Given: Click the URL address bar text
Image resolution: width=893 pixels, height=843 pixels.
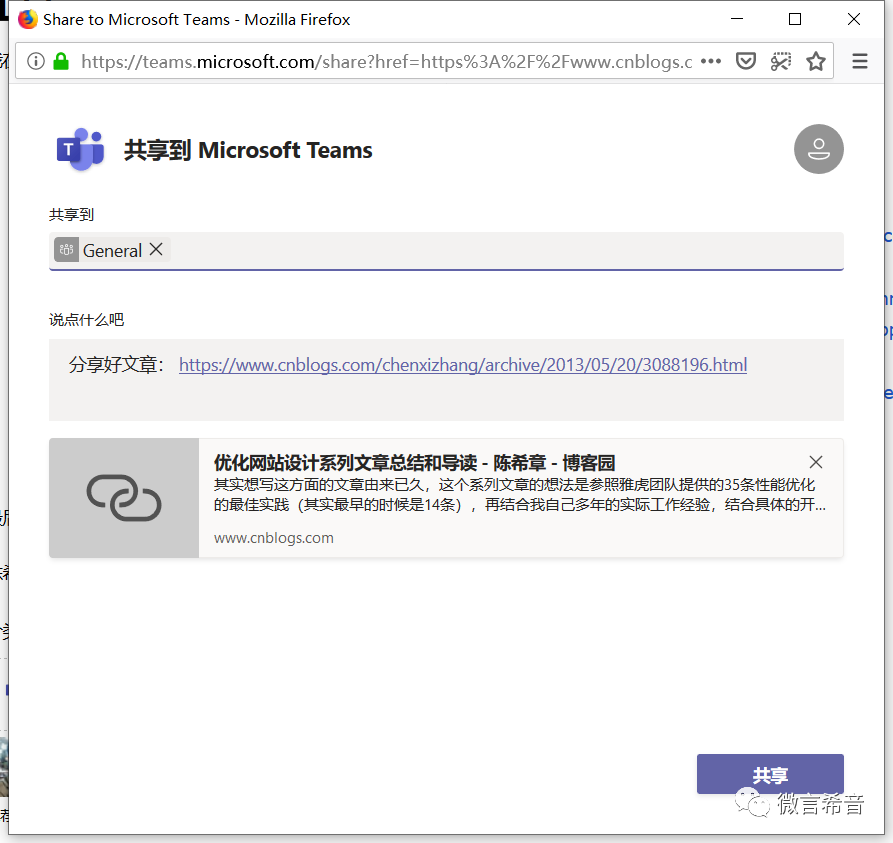Looking at the screenshot, I should [x=386, y=61].
